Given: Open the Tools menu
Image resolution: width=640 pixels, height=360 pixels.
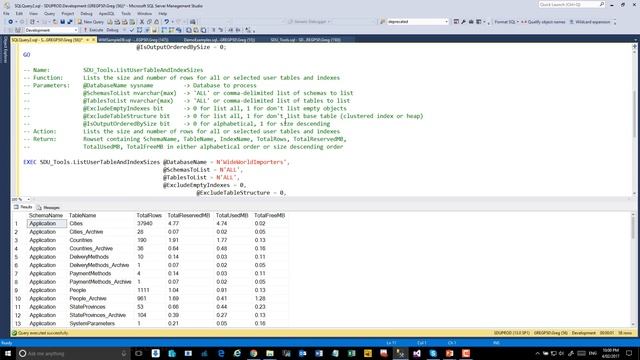Looking at the screenshot, I should [126, 13].
